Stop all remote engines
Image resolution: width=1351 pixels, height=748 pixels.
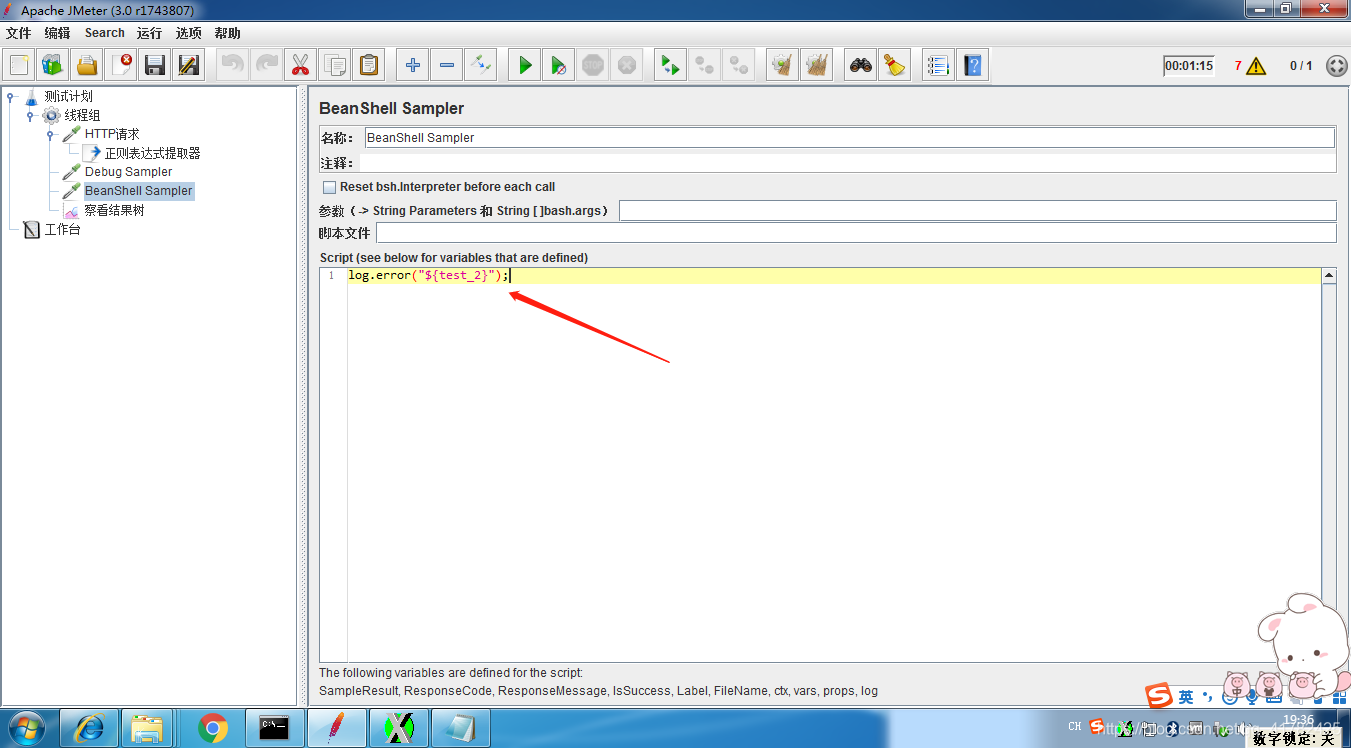[x=705, y=66]
